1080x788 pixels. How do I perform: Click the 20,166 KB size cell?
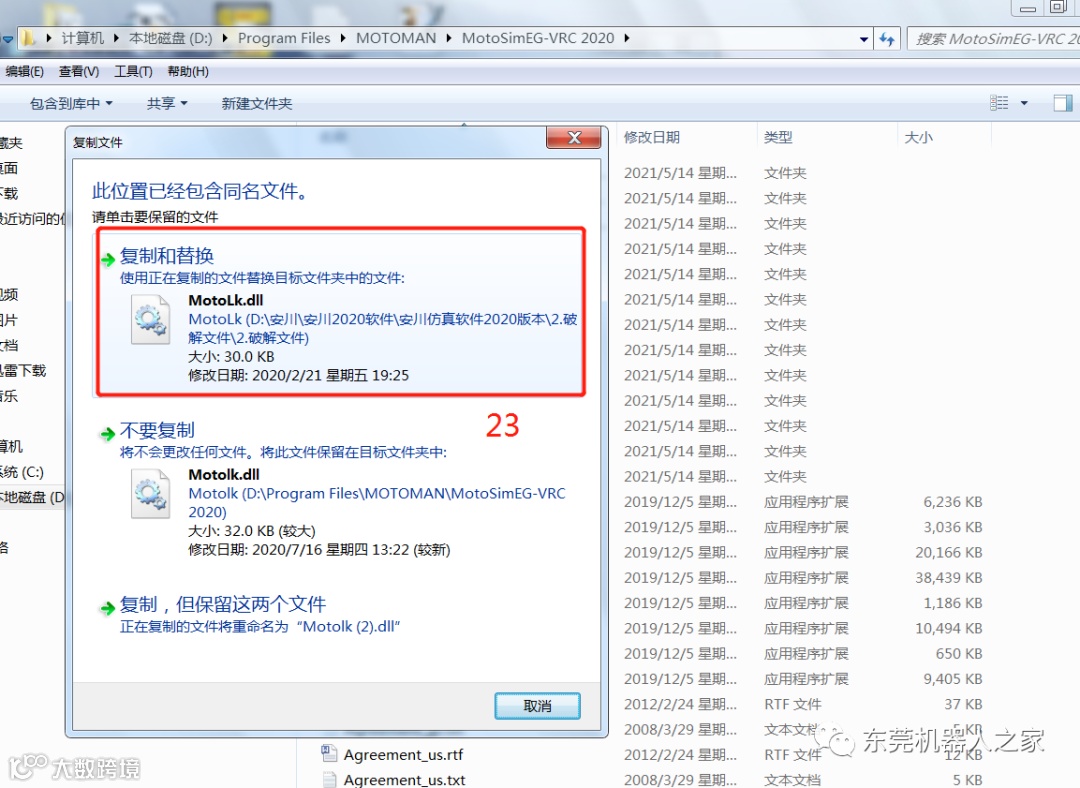(948, 552)
